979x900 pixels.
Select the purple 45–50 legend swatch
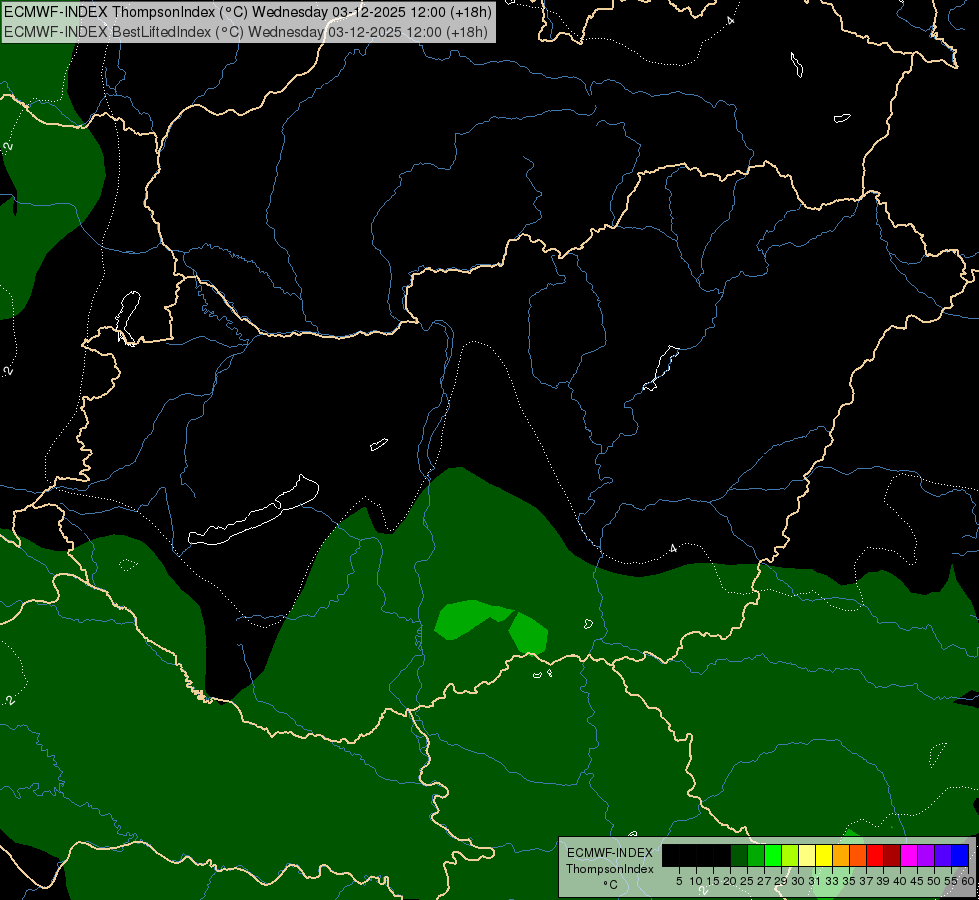coord(926,855)
